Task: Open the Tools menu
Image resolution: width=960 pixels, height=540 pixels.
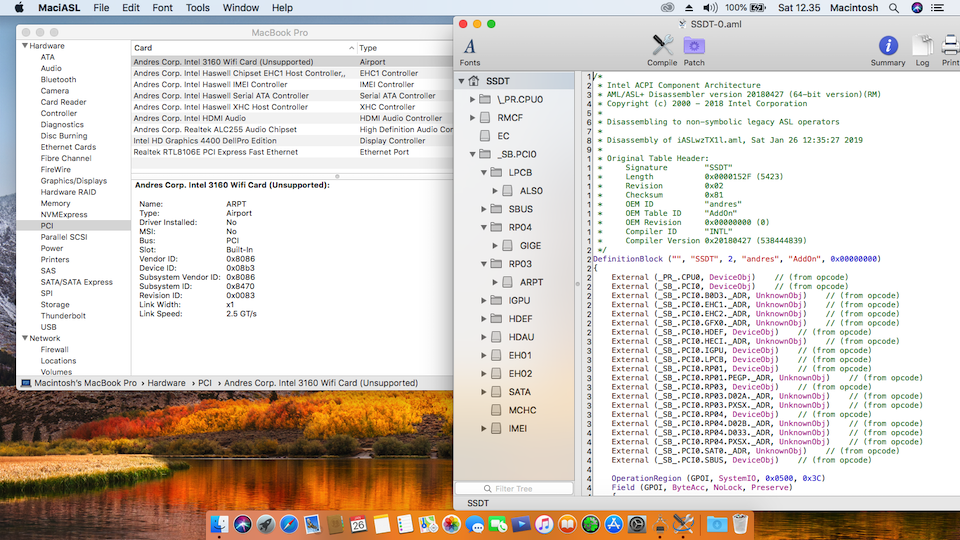Action: point(198,8)
